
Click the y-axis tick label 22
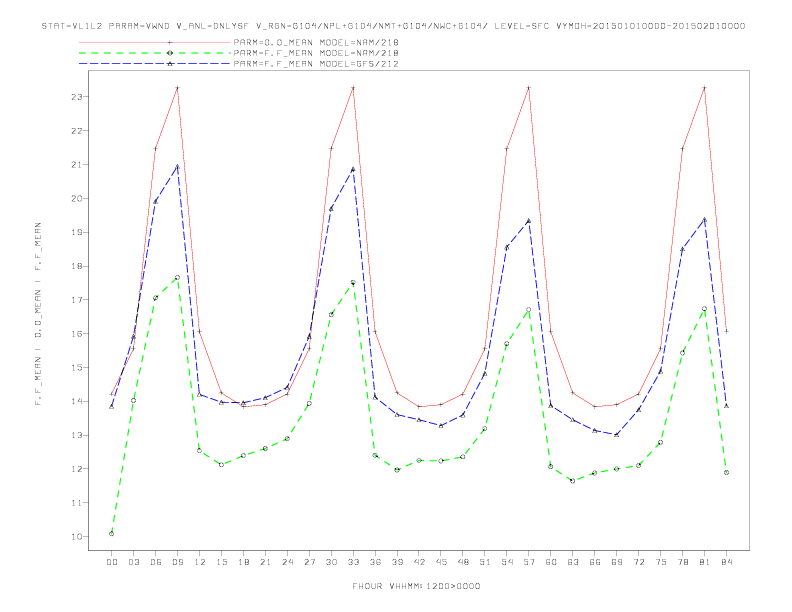[77, 130]
